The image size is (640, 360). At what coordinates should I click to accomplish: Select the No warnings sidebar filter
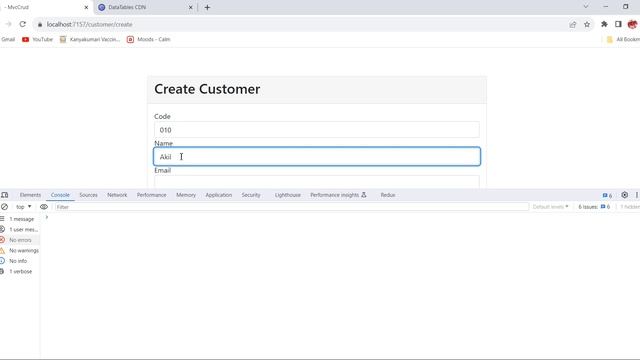20,251
